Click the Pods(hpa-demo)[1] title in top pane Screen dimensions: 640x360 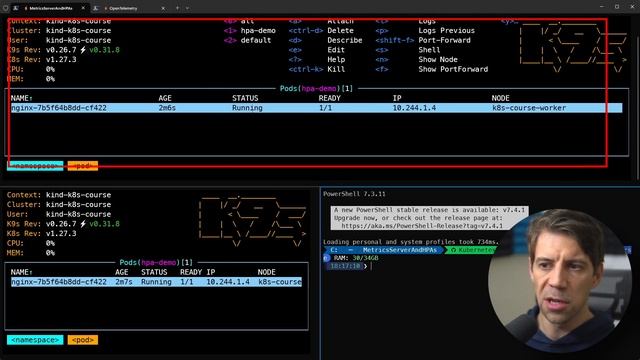[316, 89]
